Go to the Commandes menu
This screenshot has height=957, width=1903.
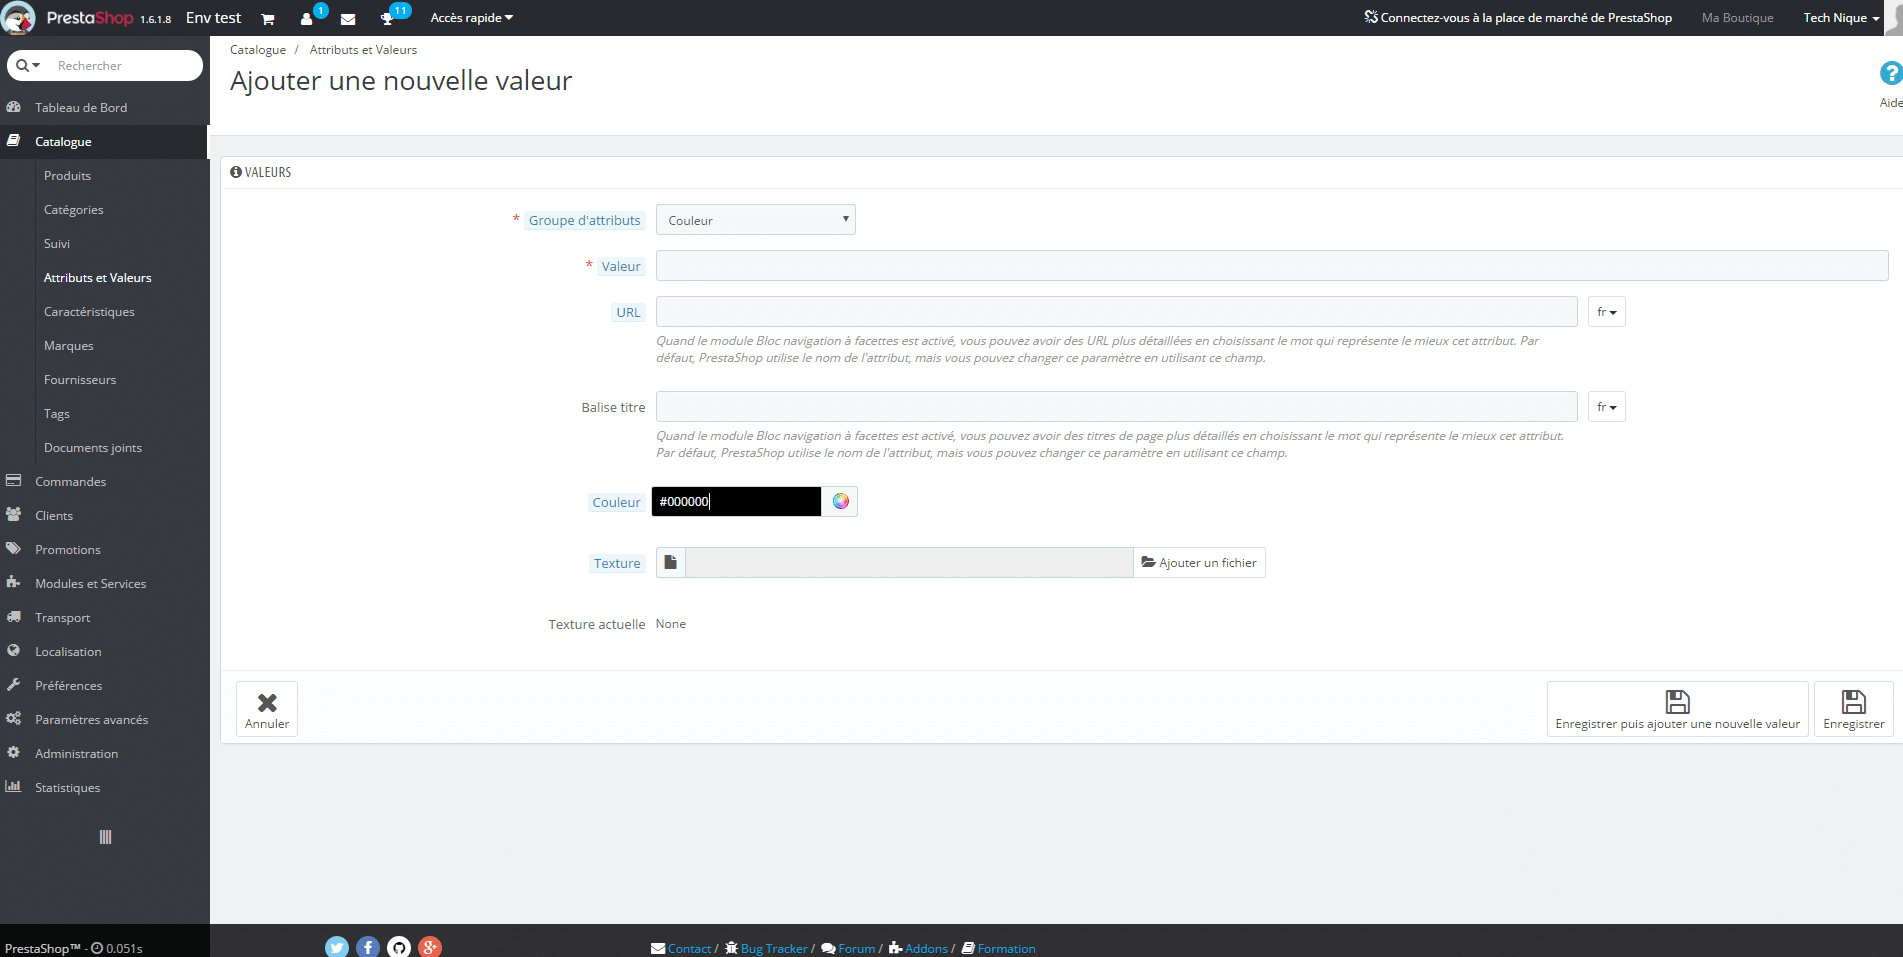[x=70, y=482]
